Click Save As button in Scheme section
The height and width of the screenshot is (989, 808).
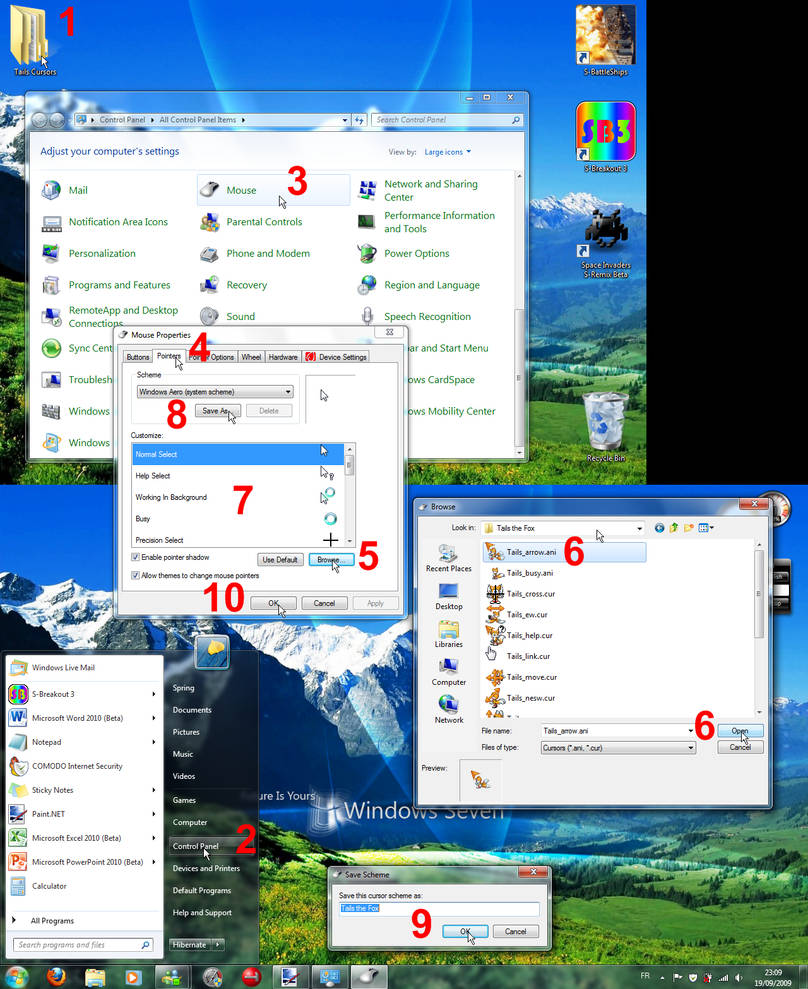[x=218, y=411]
